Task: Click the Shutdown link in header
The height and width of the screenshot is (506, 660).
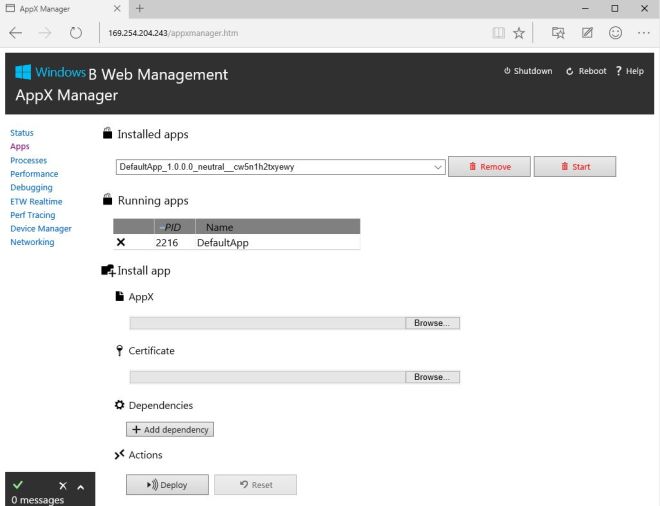Action: [x=528, y=71]
